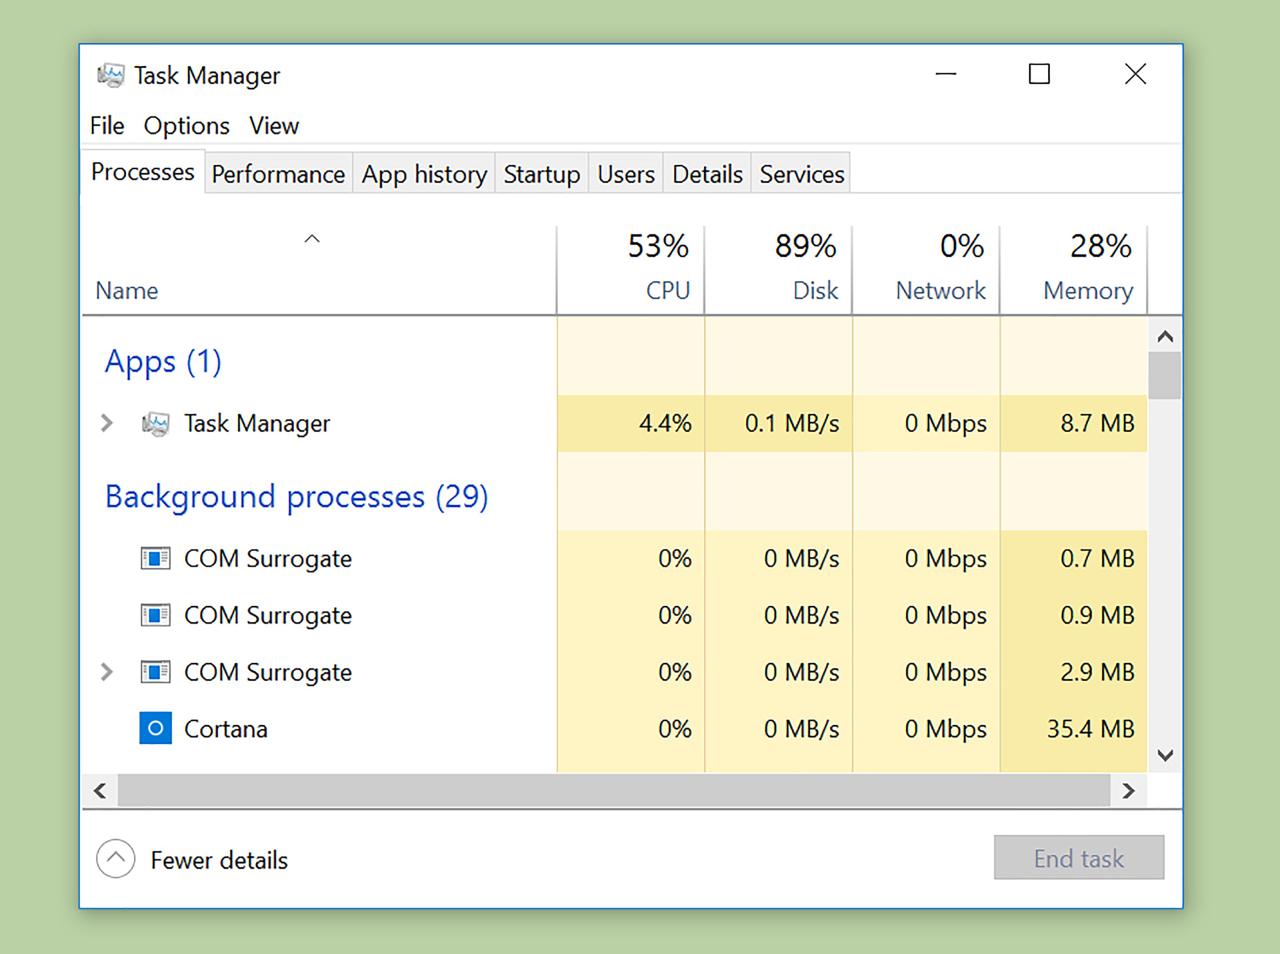The height and width of the screenshot is (954, 1280).
Task: Open the View menu
Action: click(x=273, y=126)
